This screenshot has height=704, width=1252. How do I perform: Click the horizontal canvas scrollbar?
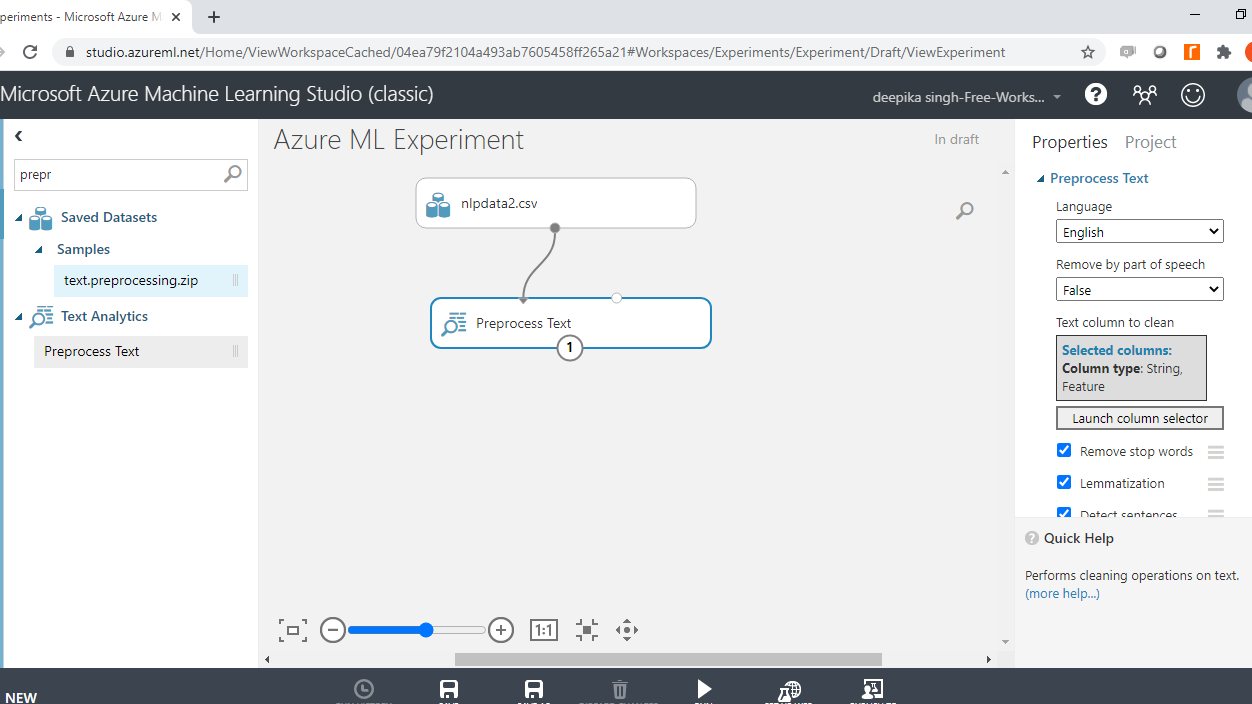coord(668,660)
